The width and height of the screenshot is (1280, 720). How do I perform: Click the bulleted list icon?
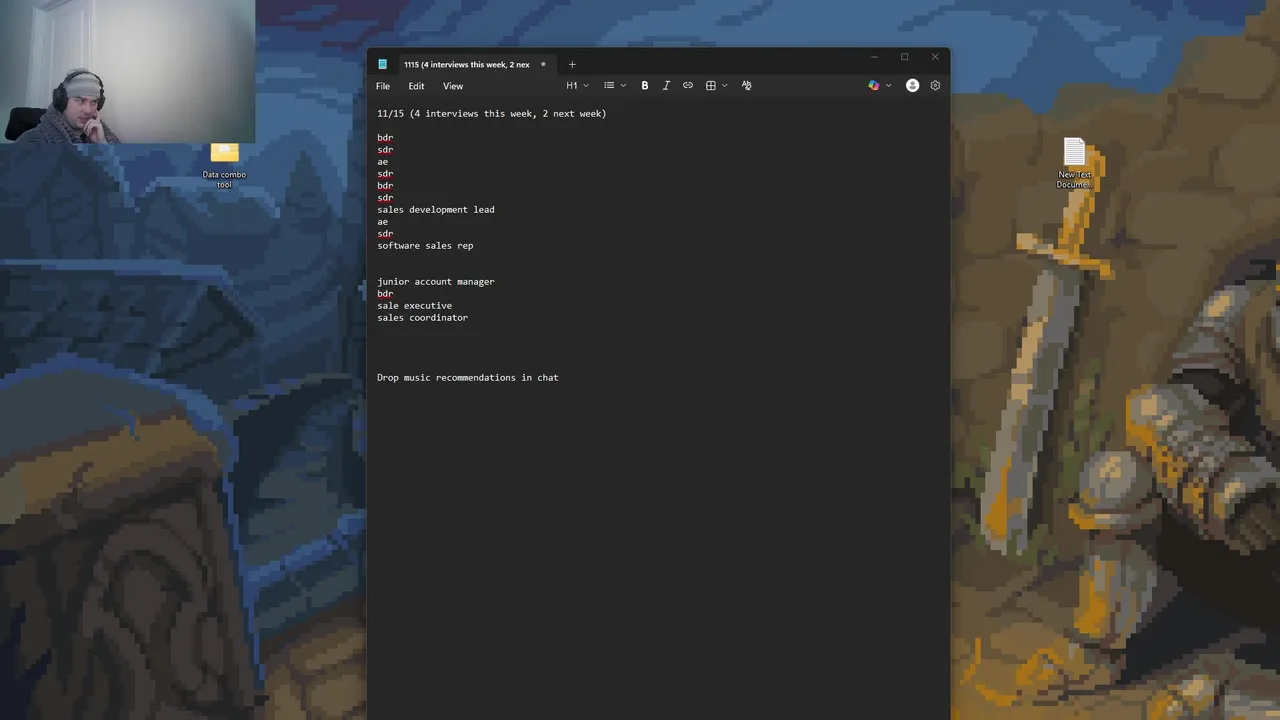click(609, 86)
